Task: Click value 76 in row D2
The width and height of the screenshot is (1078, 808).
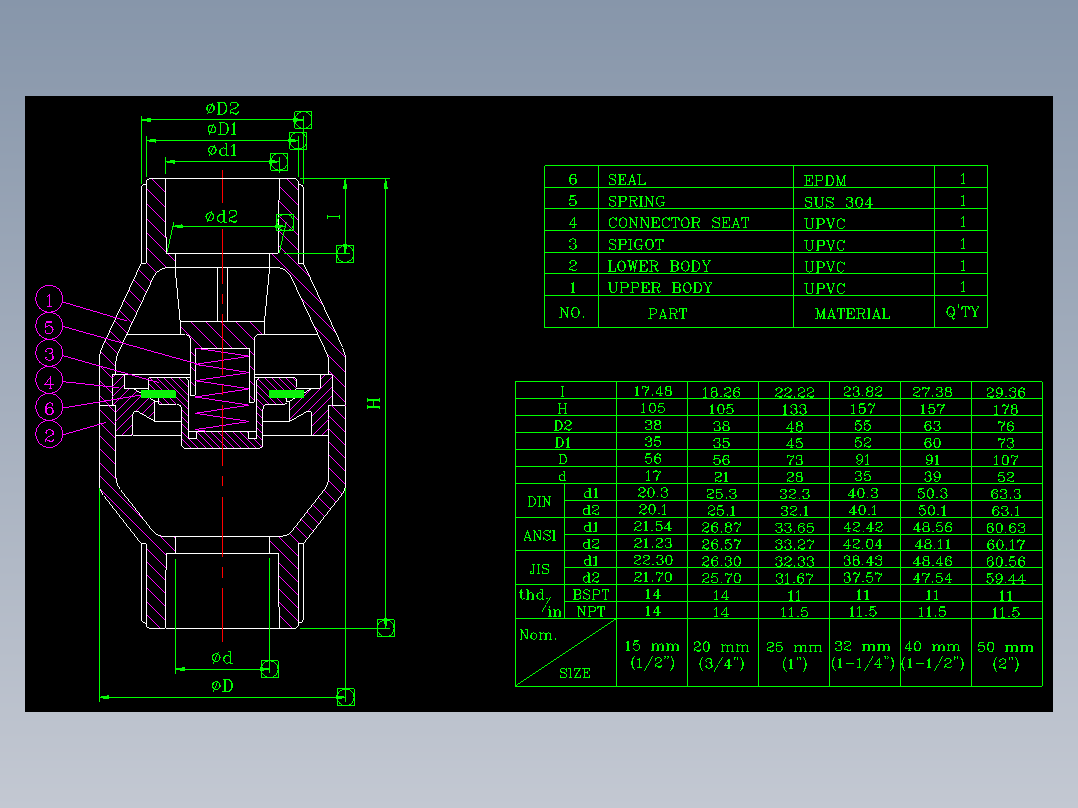Action: (1006, 426)
